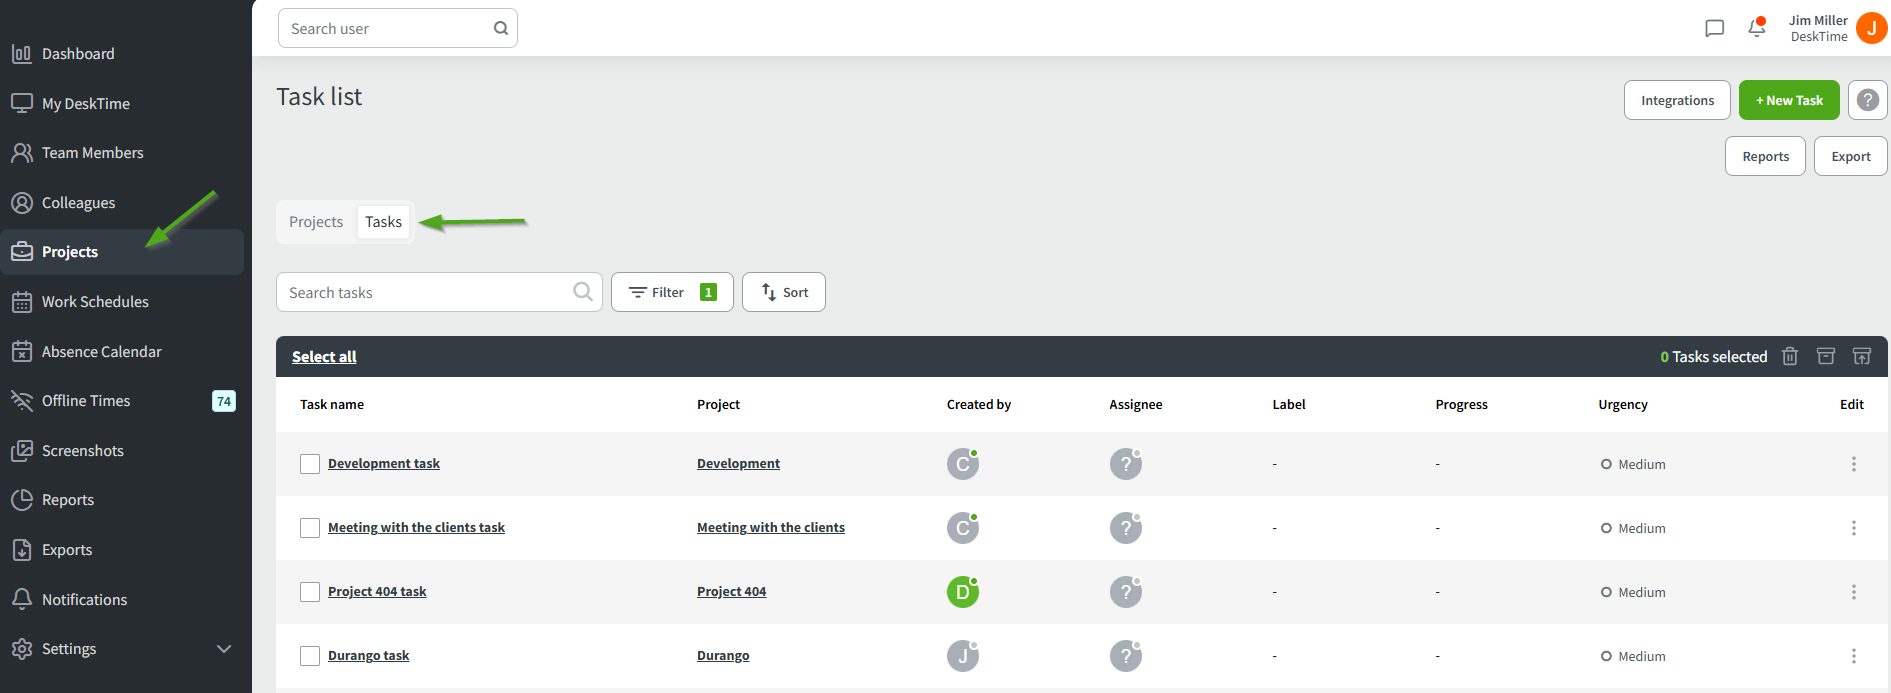Click the unarchive tasks icon
The width and height of the screenshot is (1891, 693).
click(x=1861, y=356)
